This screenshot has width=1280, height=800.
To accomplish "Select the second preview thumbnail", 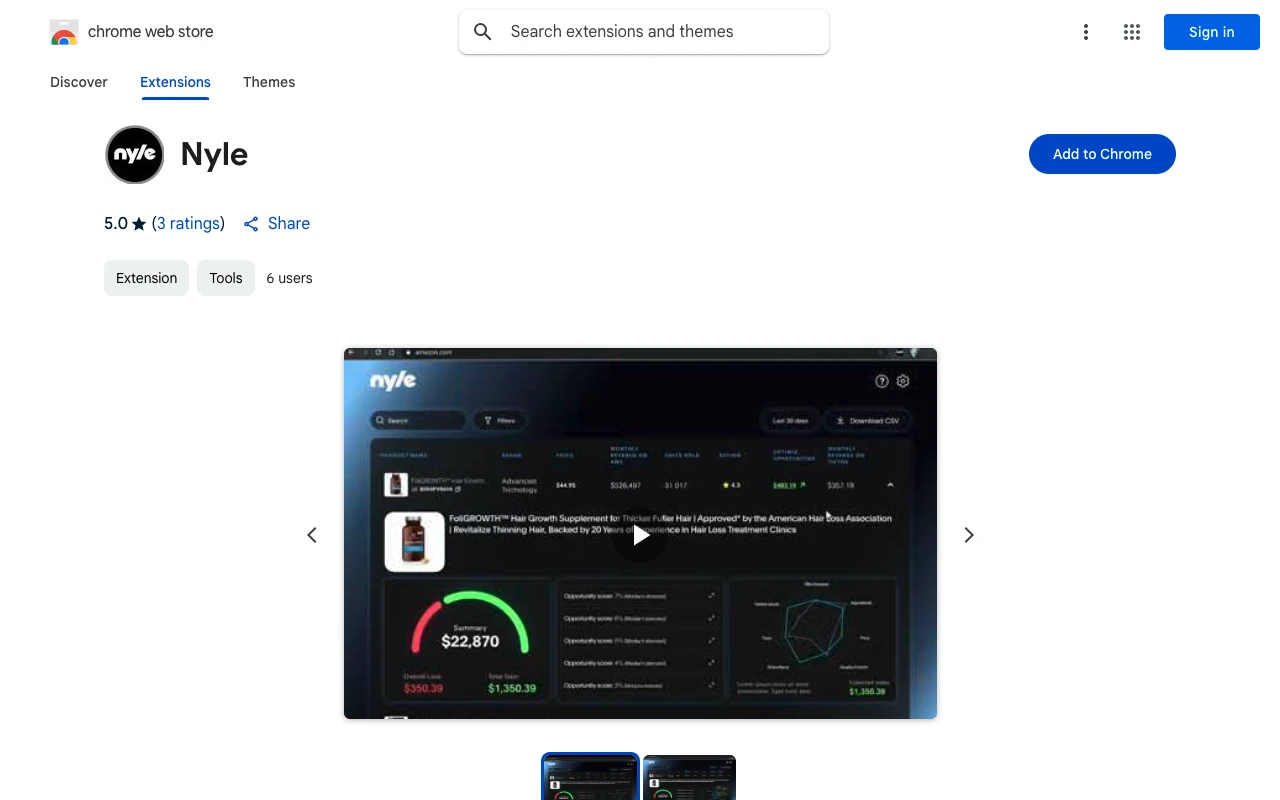I will point(689,778).
